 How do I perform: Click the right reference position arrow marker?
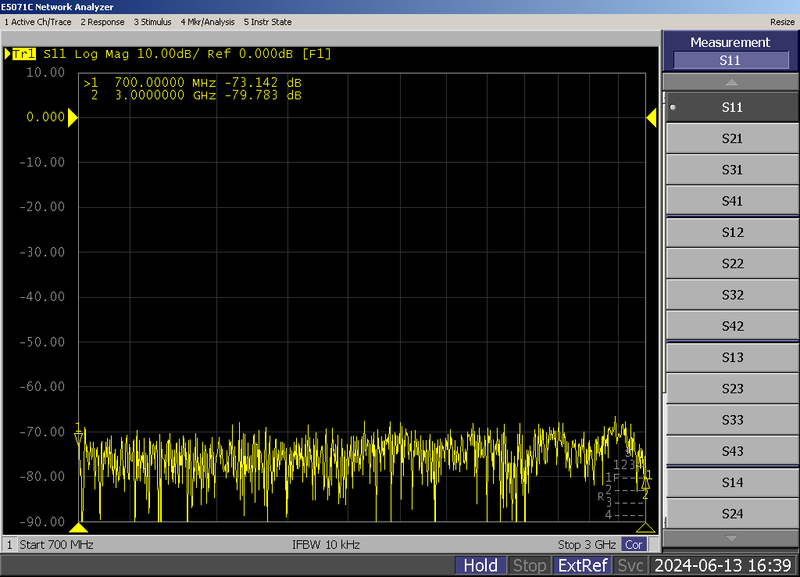pyautogui.click(x=651, y=118)
